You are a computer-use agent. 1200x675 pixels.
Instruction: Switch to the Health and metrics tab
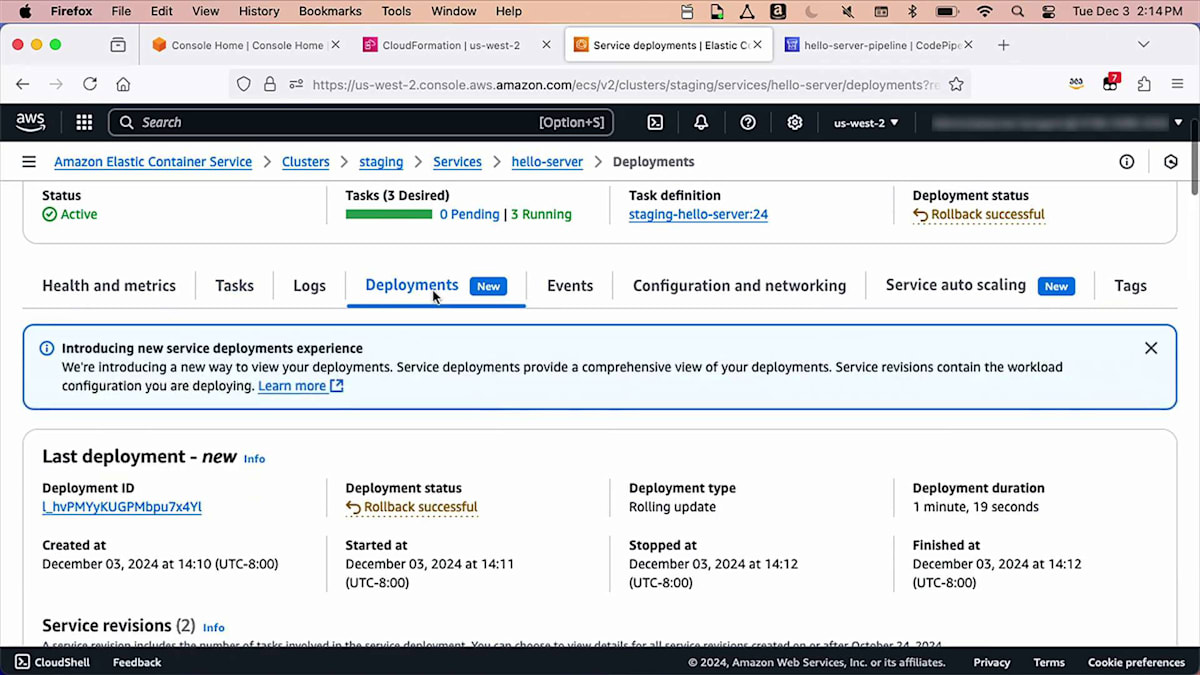point(109,285)
